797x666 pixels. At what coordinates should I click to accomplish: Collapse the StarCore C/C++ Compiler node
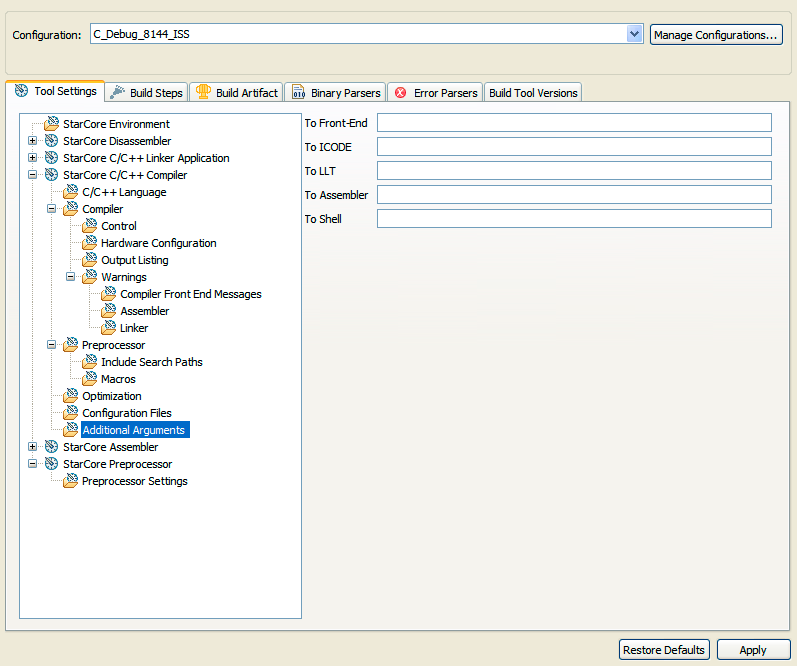[33, 175]
